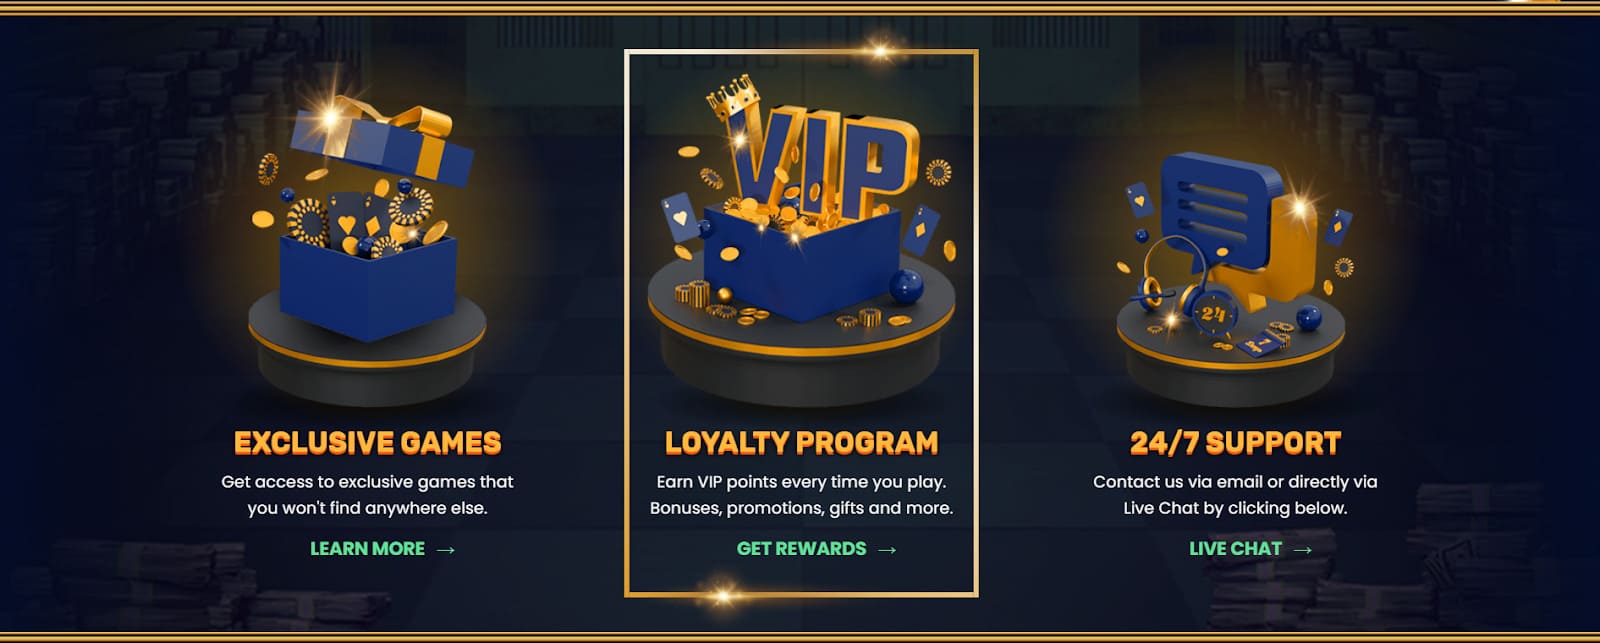Click the Contact us via email text
Viewport: 1600px width, 643px height.
click(x=1235, y=495)
